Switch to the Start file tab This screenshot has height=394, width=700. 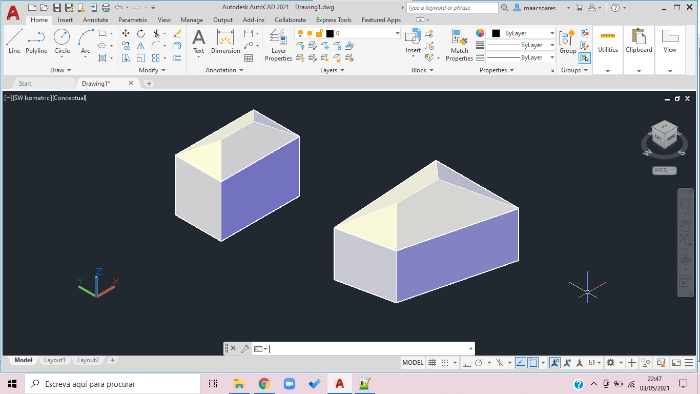[x=25, y=83]
